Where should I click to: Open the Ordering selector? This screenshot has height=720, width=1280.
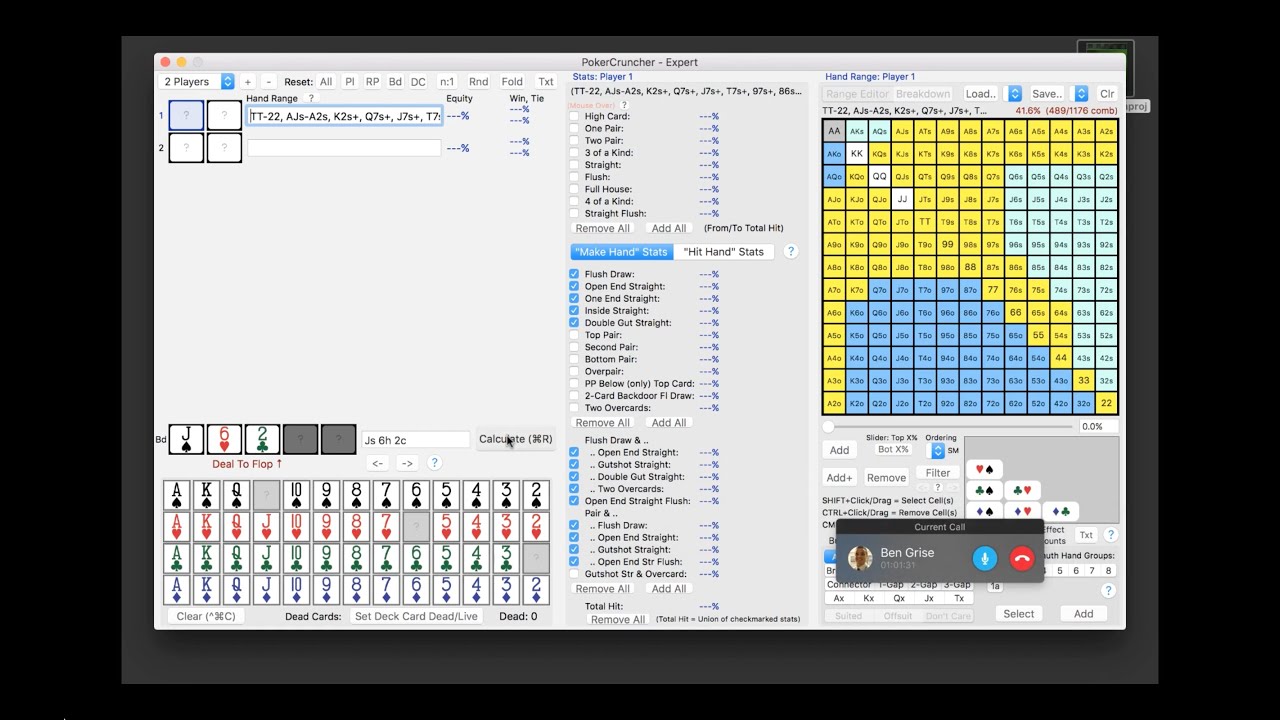pyautogui.click(x=938, y=451)
